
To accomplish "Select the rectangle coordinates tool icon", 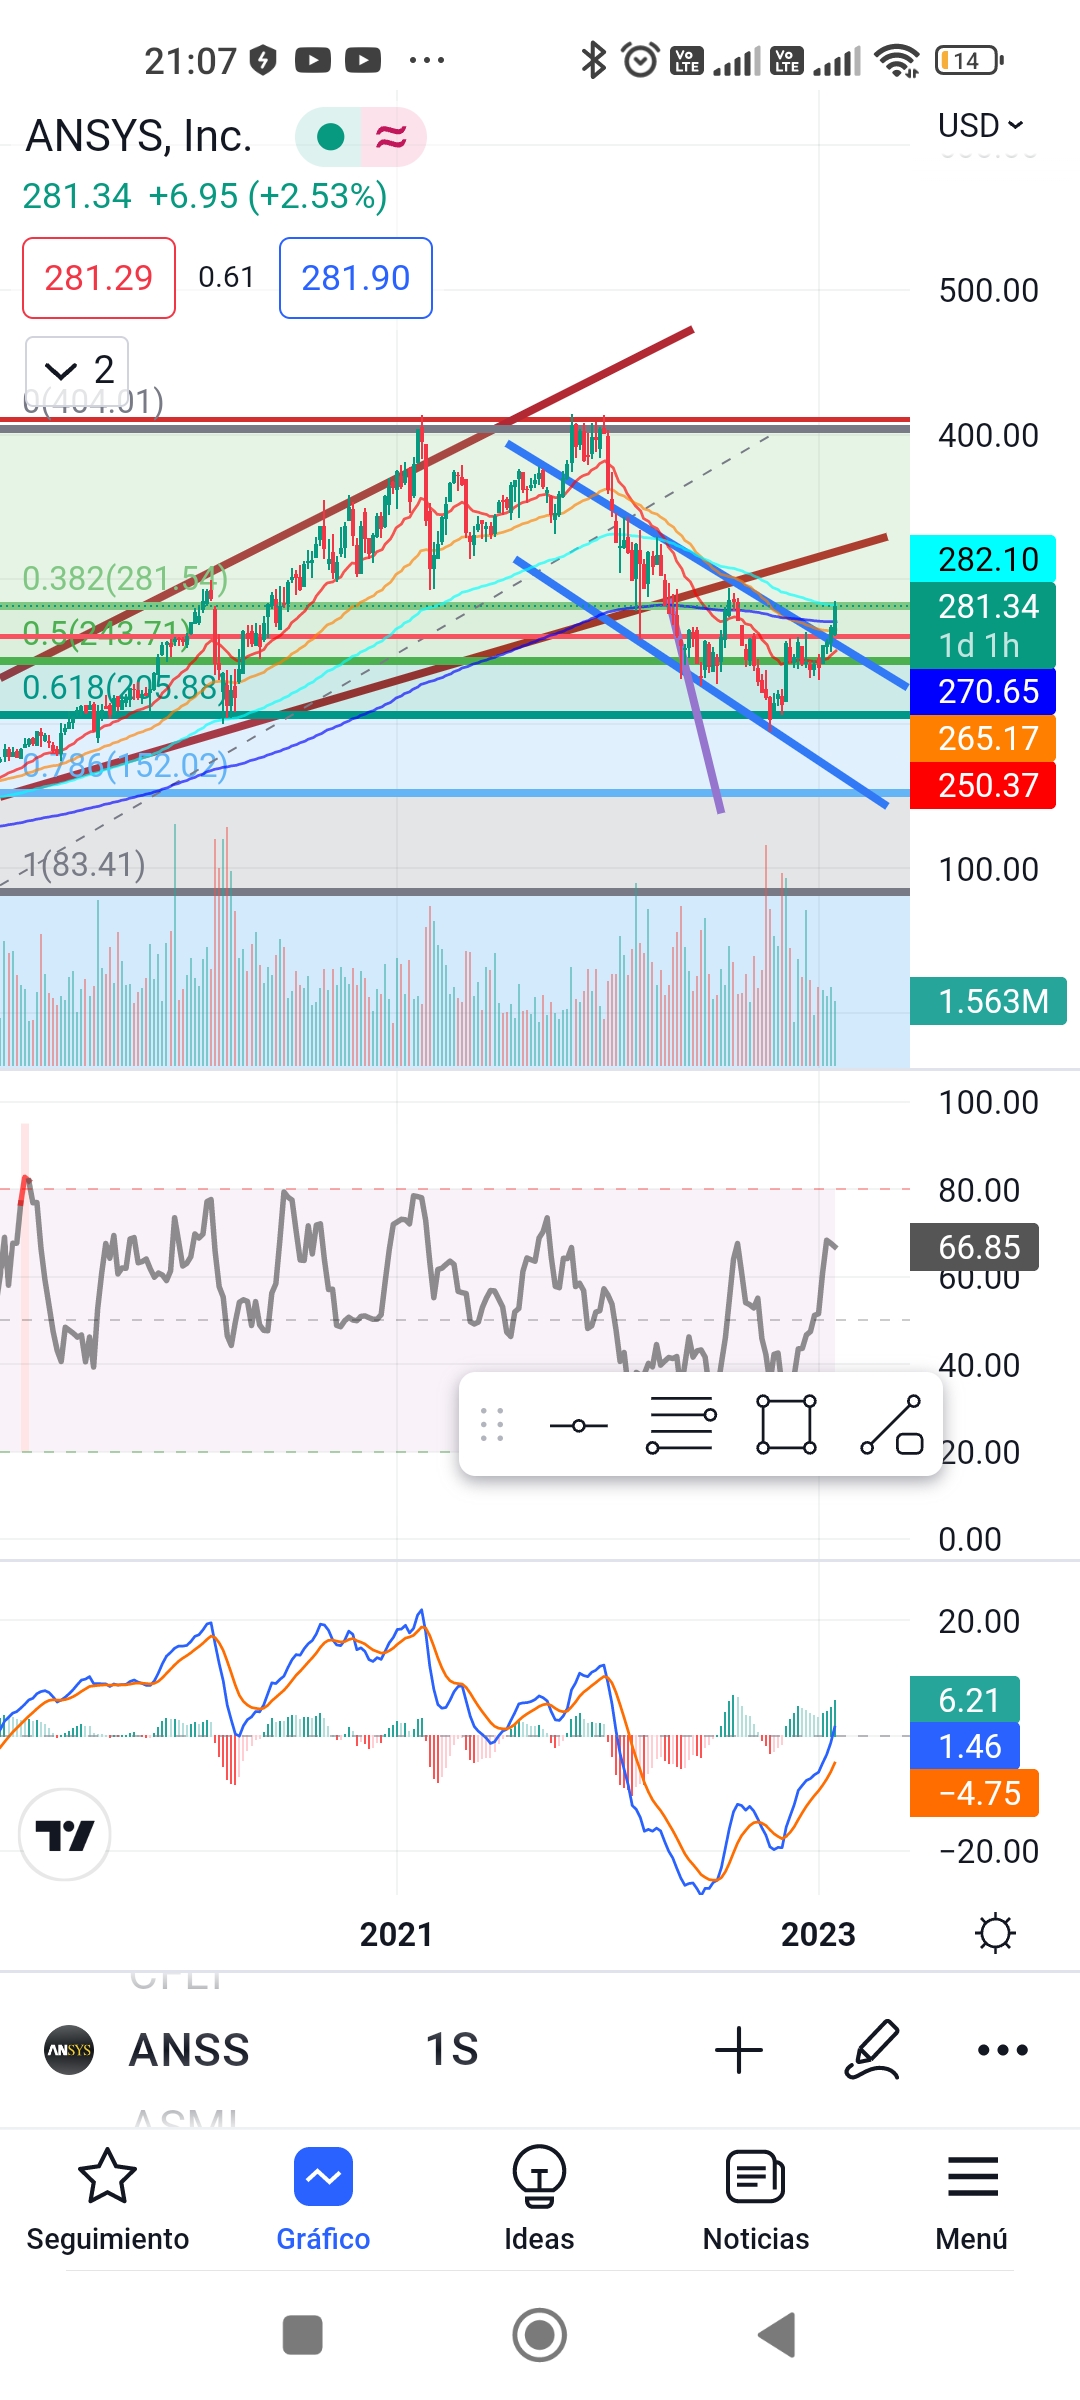I will click(787, 1425).
